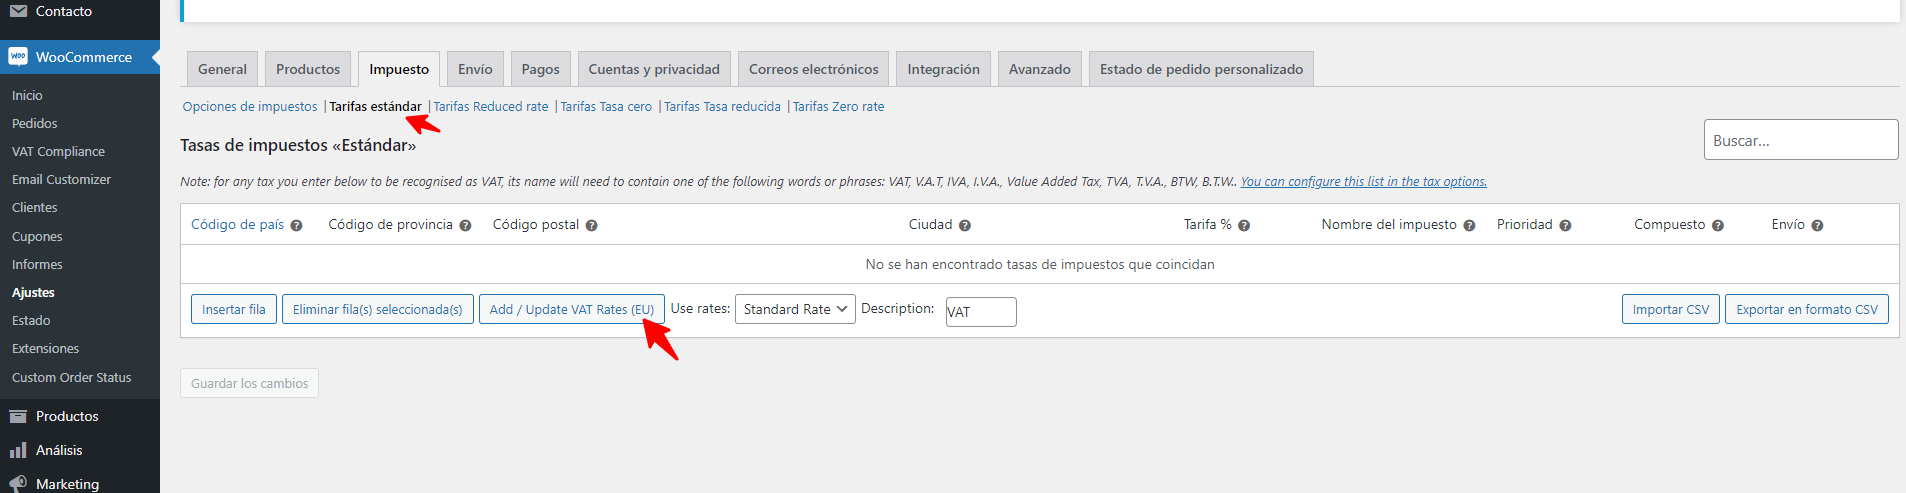The height and width of the screenshot is (493, 1906).
Task: Open the Standard Rate dropdown
Action: 795,309
